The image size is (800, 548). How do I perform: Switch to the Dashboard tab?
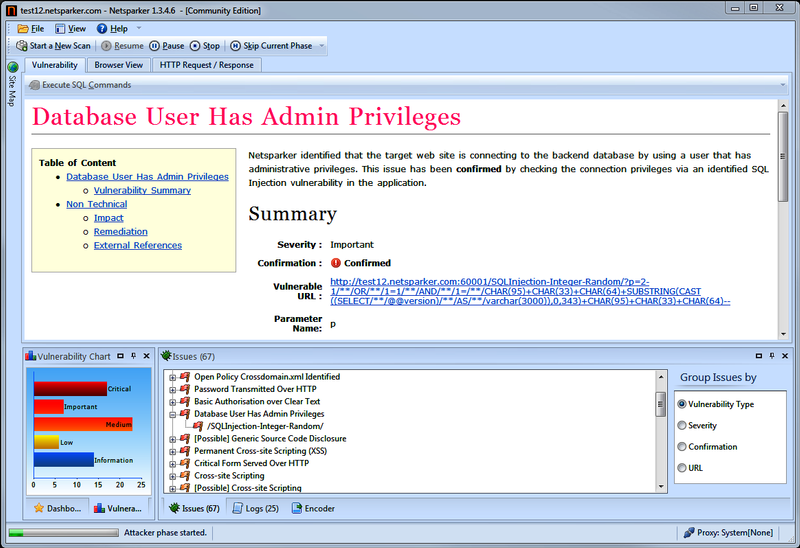click(x=57, y=509)
